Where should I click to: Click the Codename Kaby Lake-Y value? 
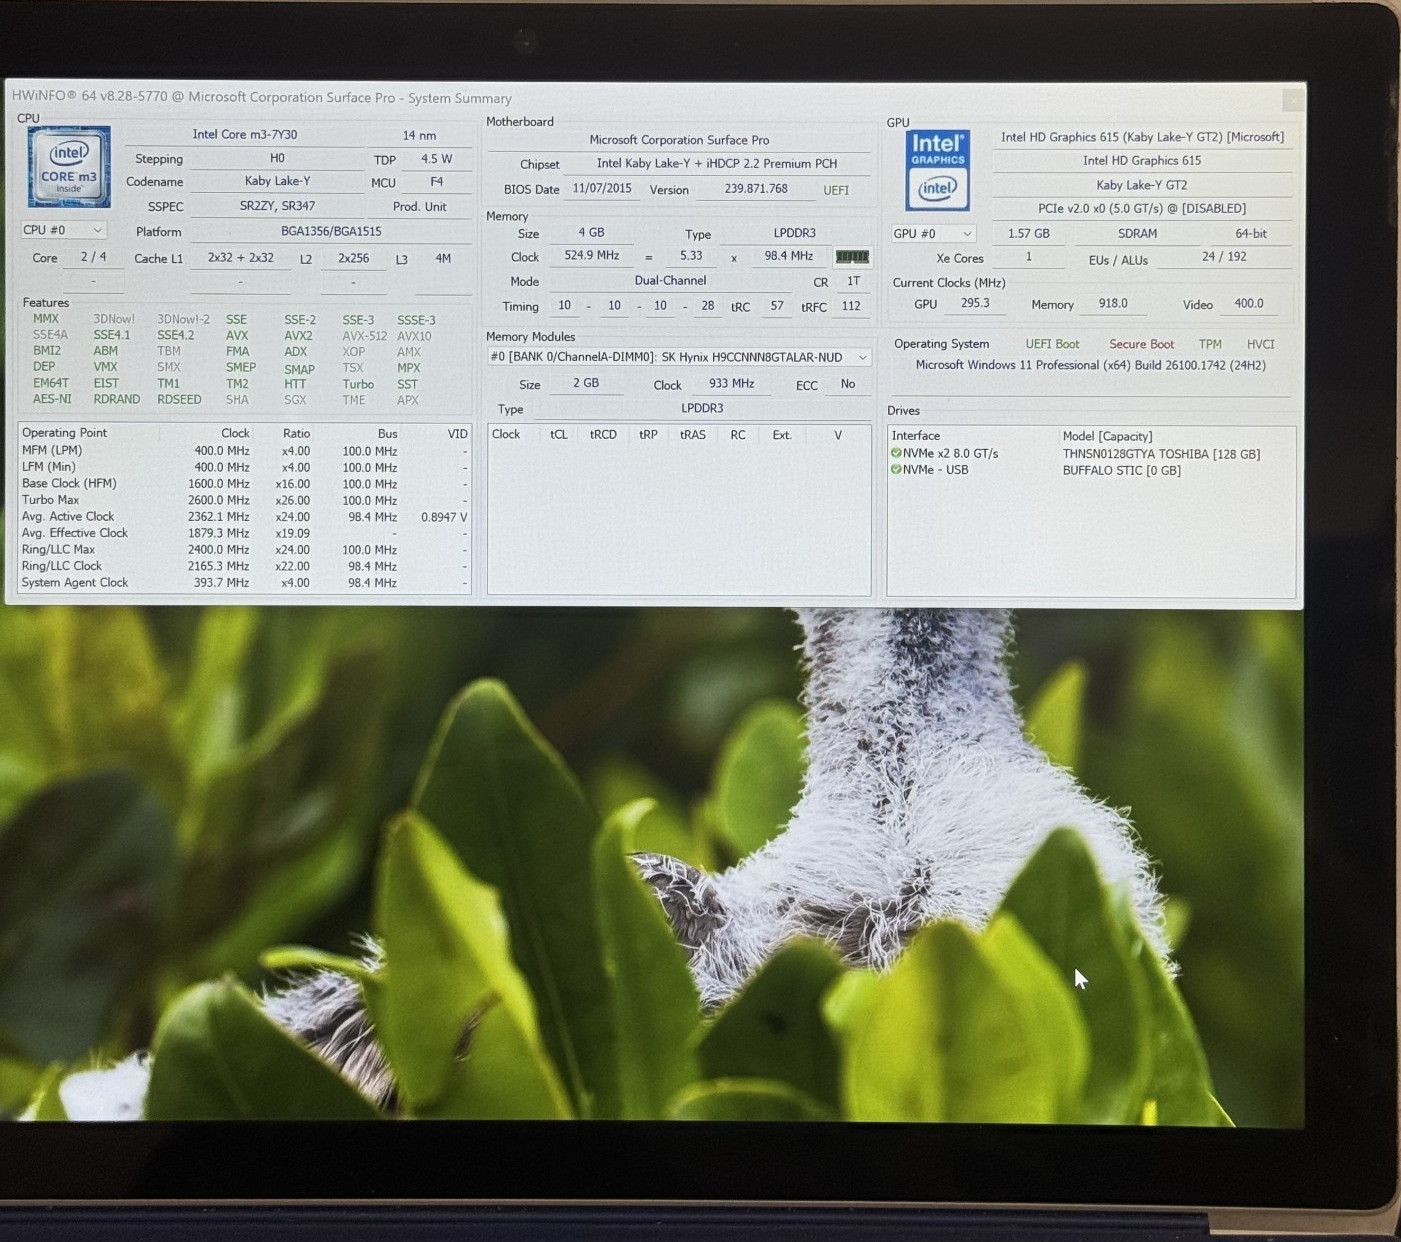click(x=277, y=181)
